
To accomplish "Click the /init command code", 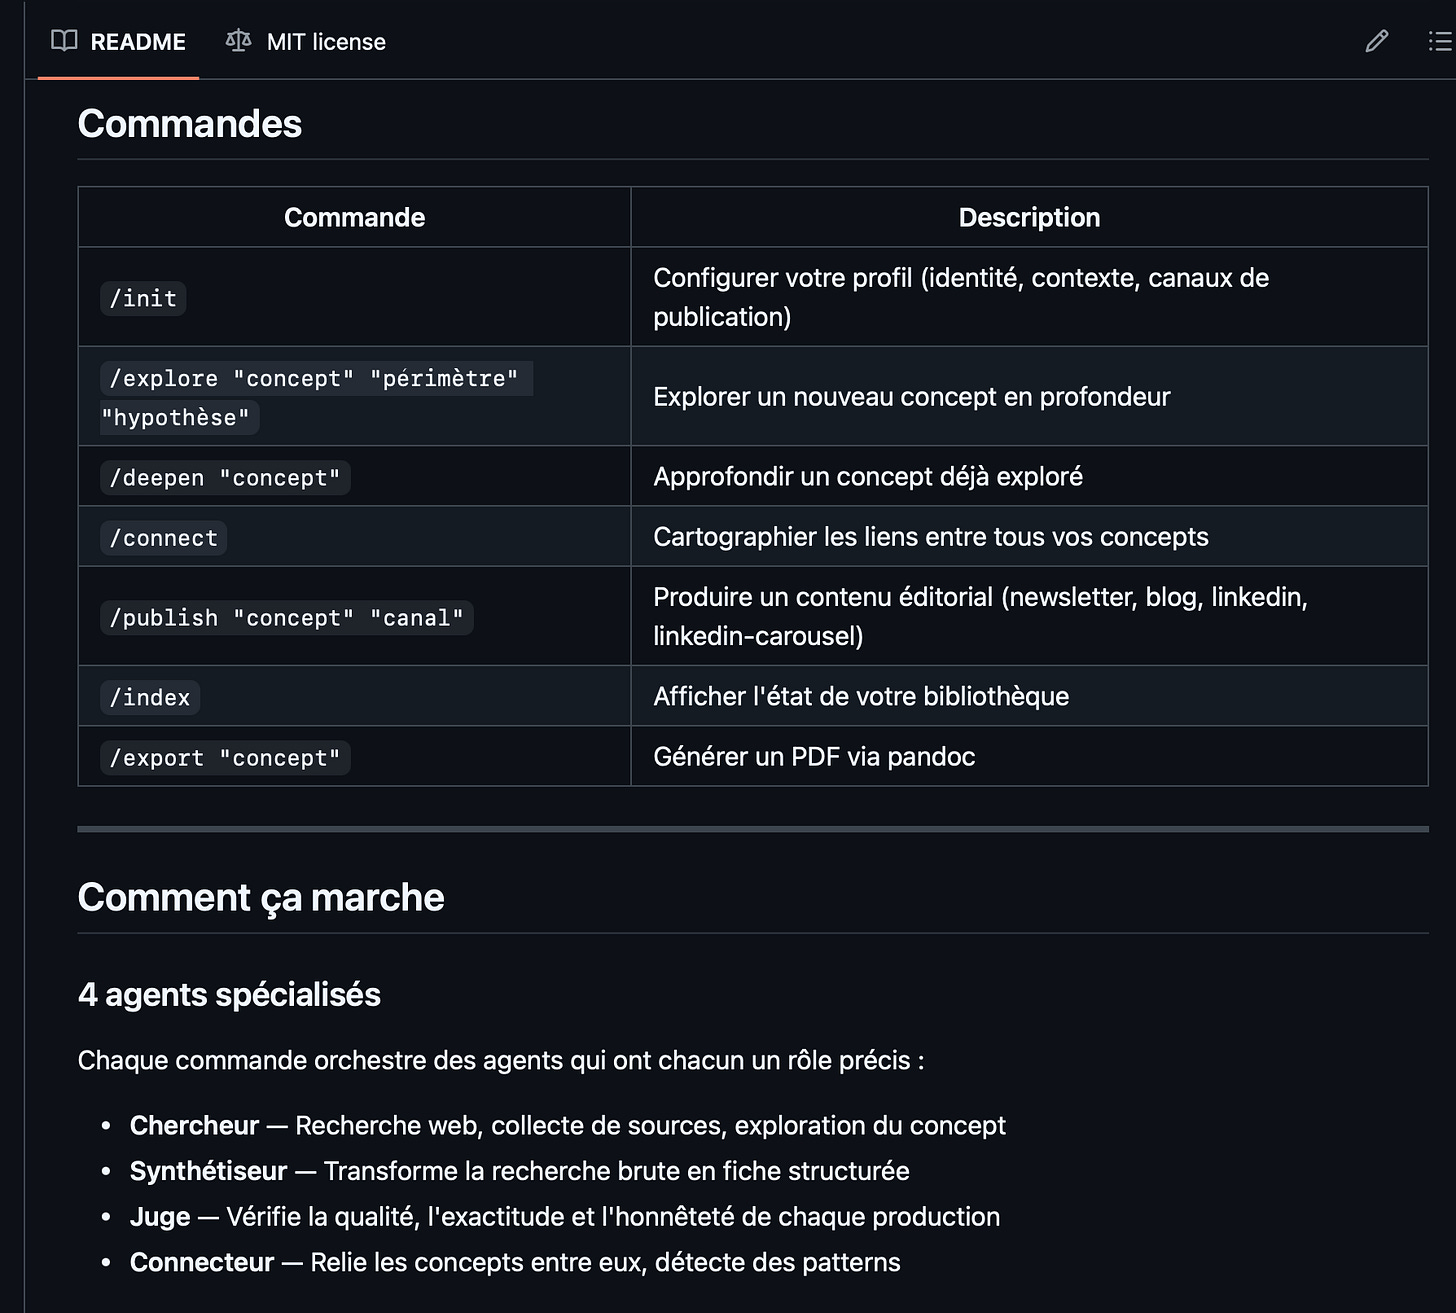I will (x=143, y=298).
